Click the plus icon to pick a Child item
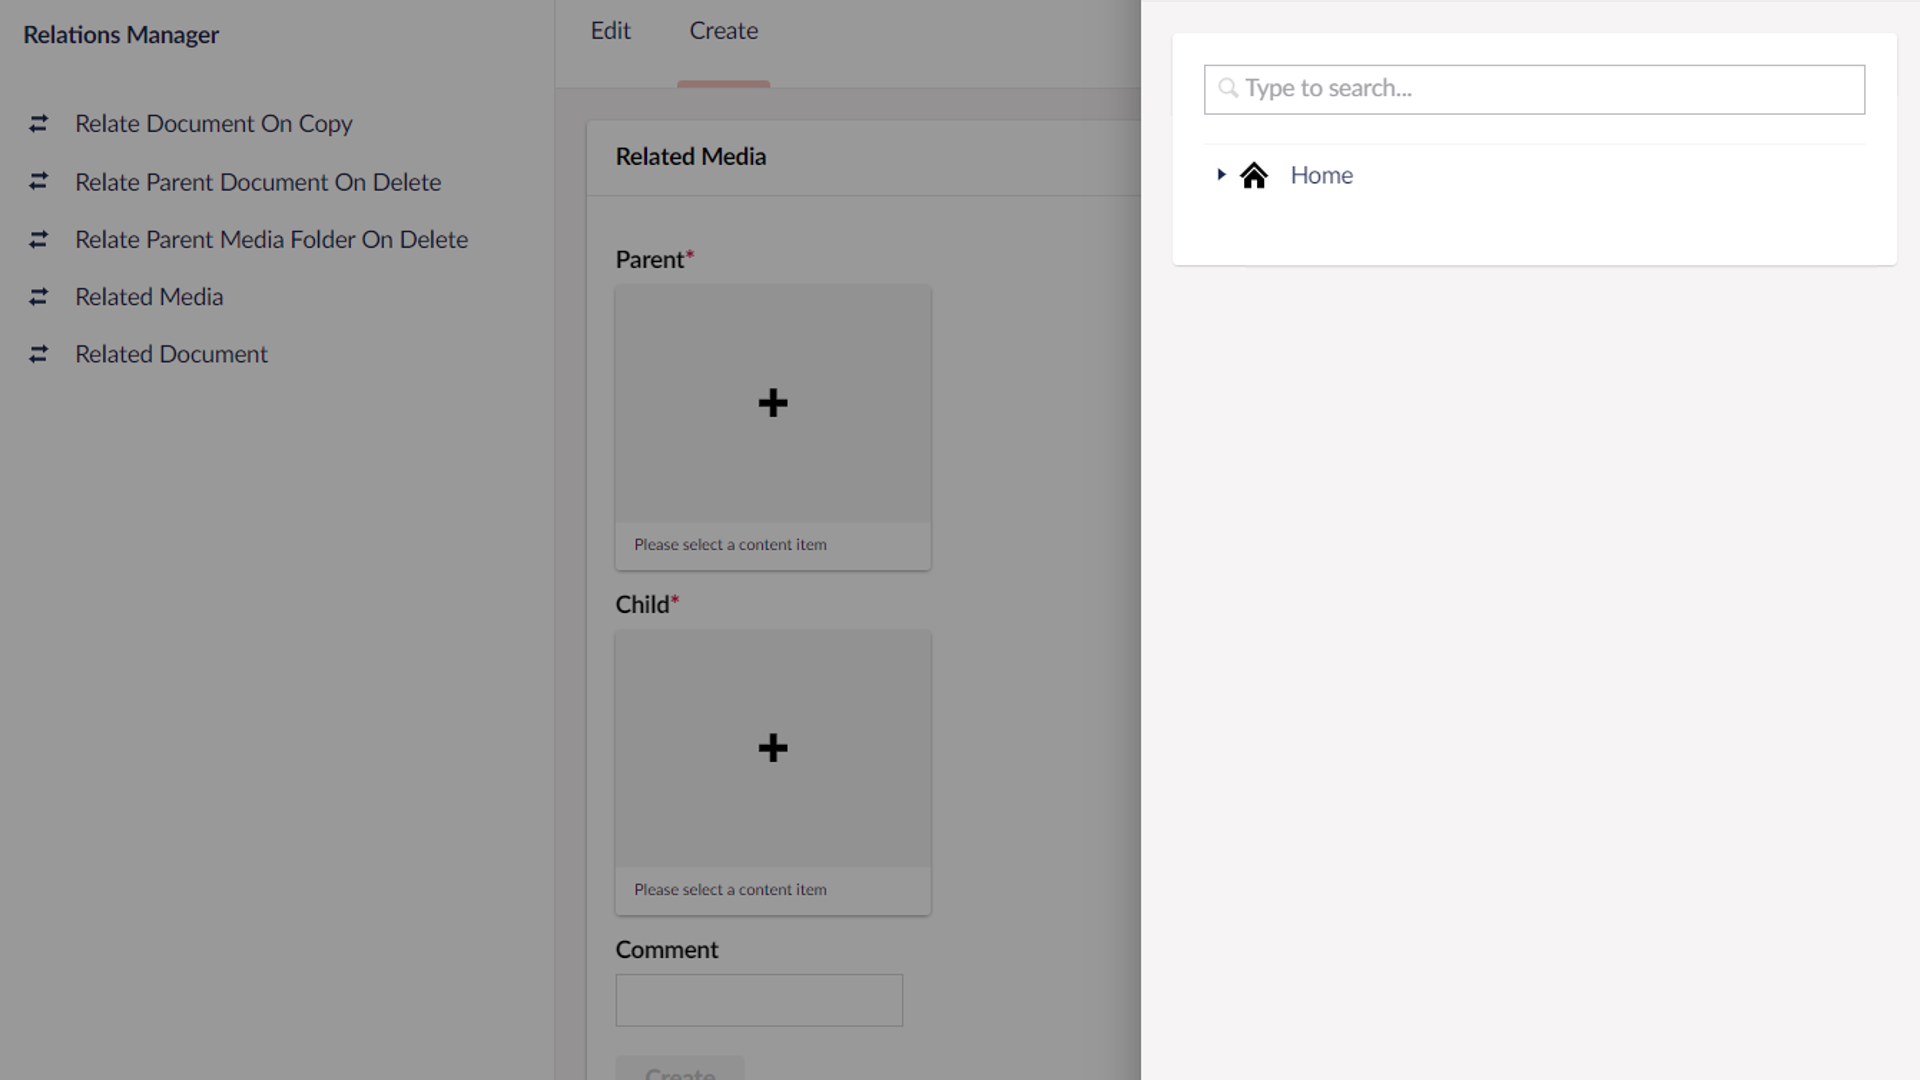1920x1080 pixels. 772,747
